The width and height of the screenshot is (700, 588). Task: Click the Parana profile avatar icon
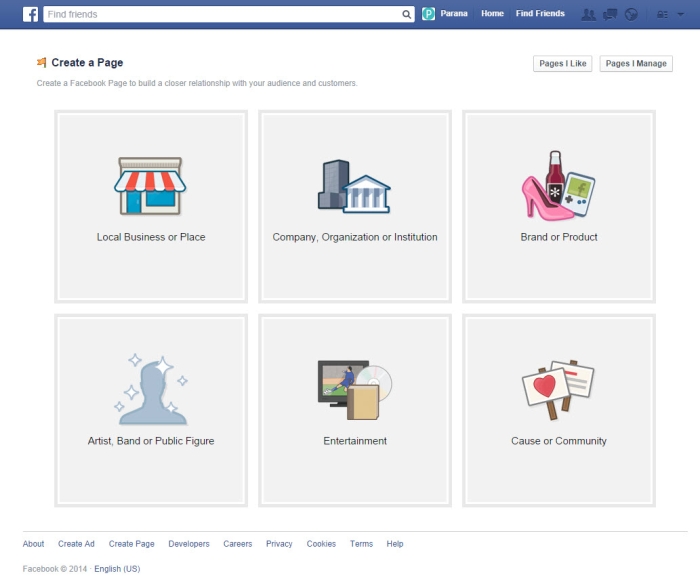pyautogui.click(x=429, y=14)
